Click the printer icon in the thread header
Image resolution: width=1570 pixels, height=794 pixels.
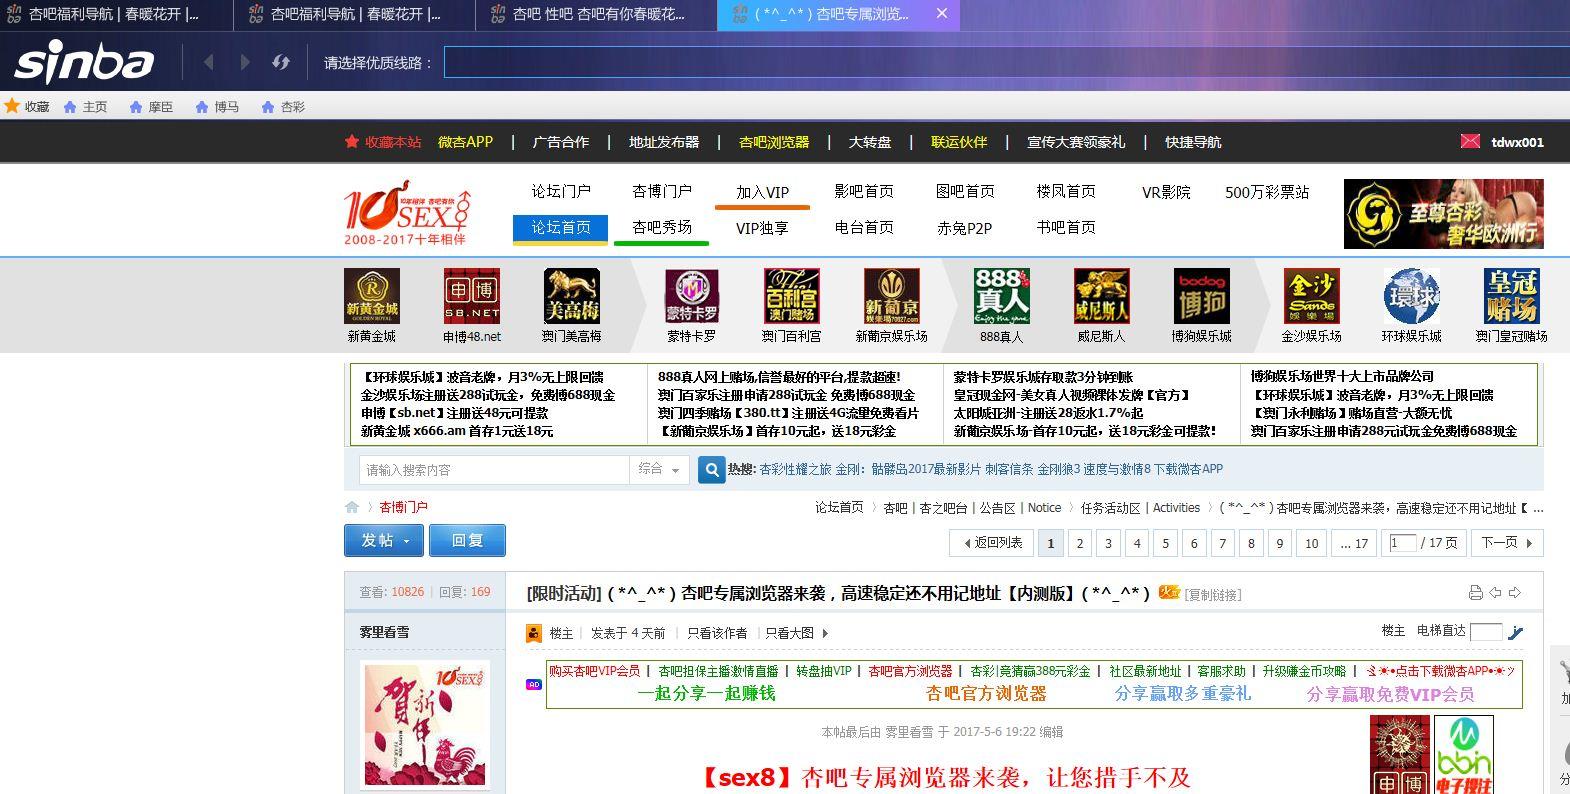(x=1475, y=593)
